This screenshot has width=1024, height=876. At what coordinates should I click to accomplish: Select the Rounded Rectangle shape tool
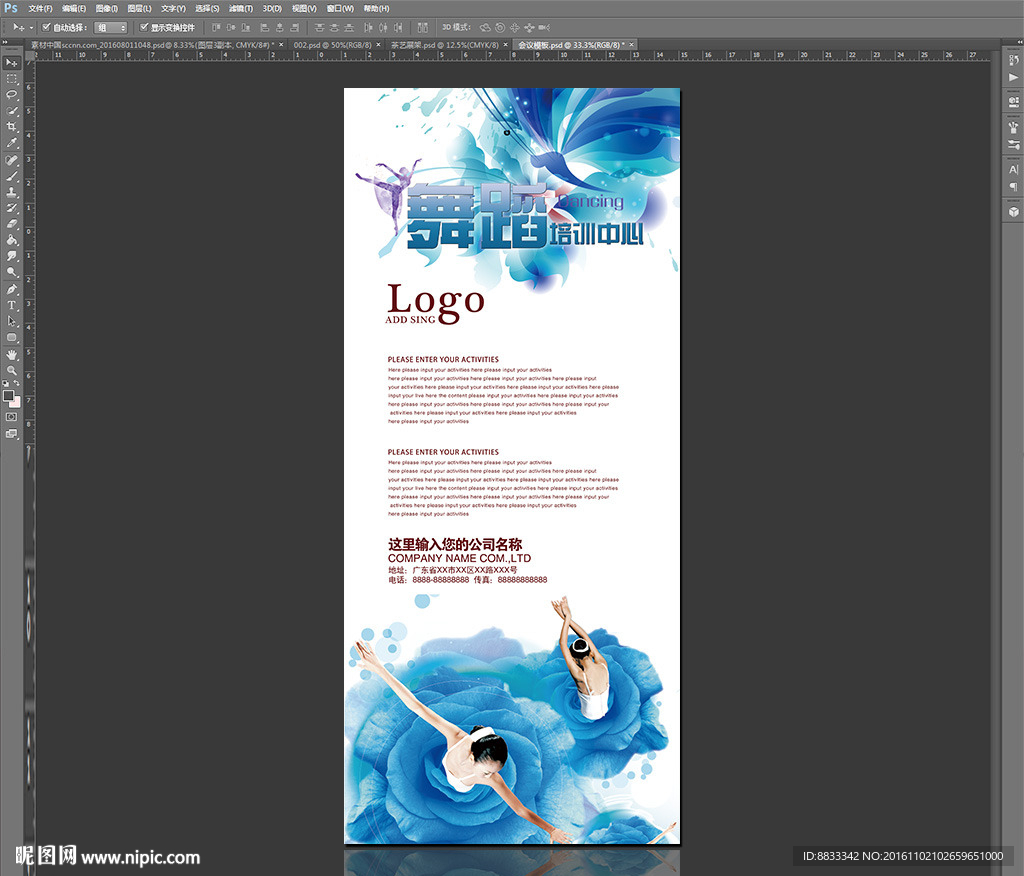pyautogui.click(x=12, y=338)
